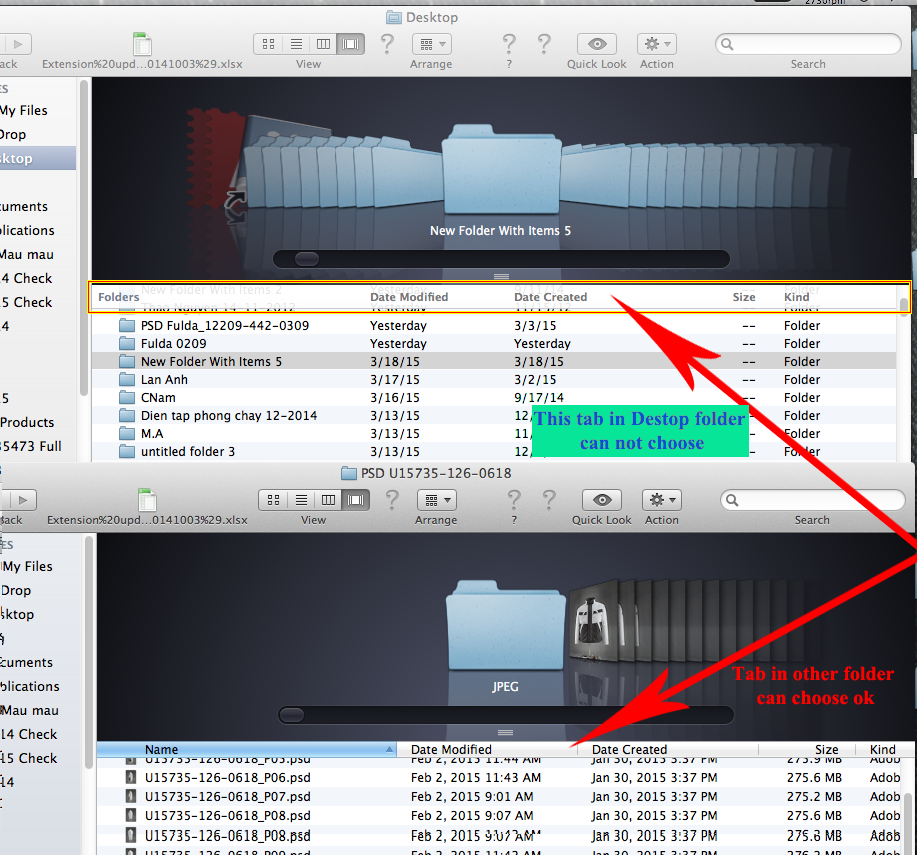Click Quick Look eye in Desktop window
Screen dimensions: 917x855
[597, 44]
